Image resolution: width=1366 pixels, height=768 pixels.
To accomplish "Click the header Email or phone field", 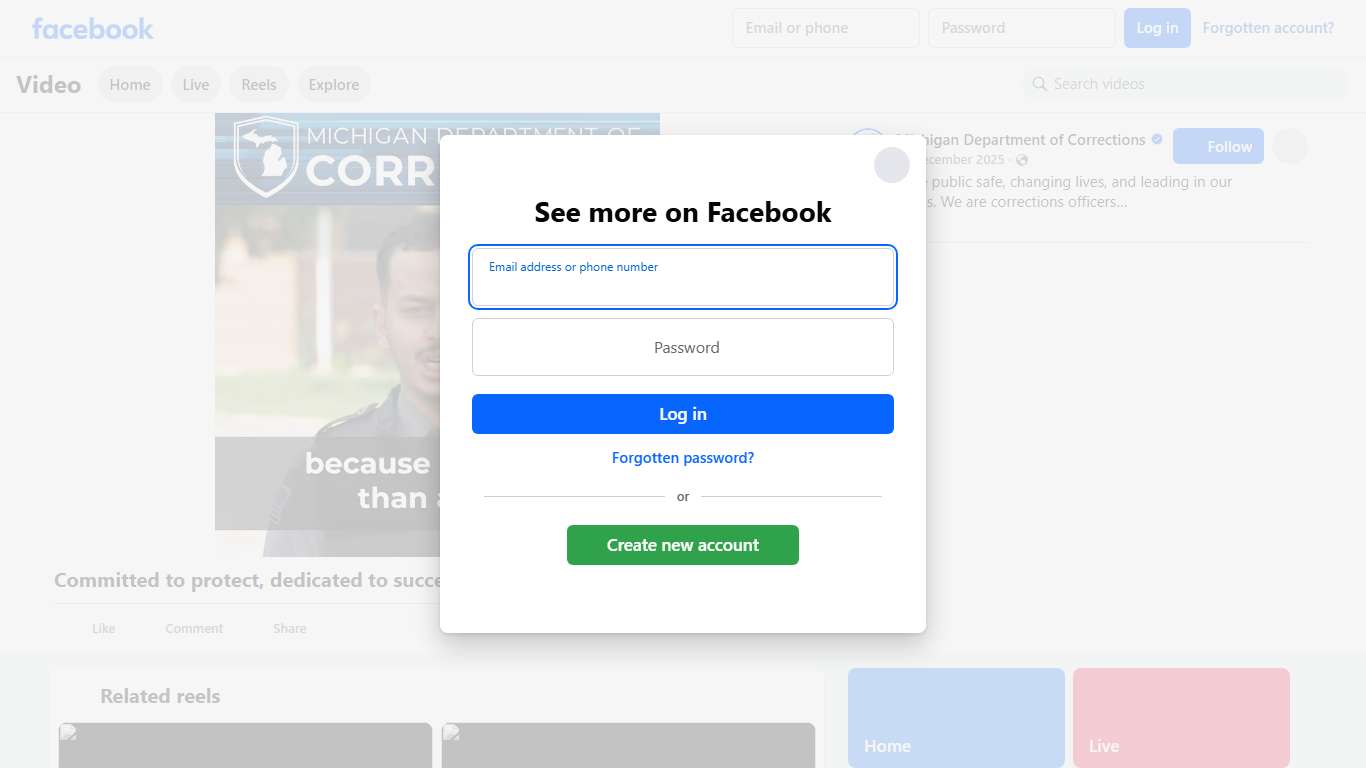I will [826, 28].
